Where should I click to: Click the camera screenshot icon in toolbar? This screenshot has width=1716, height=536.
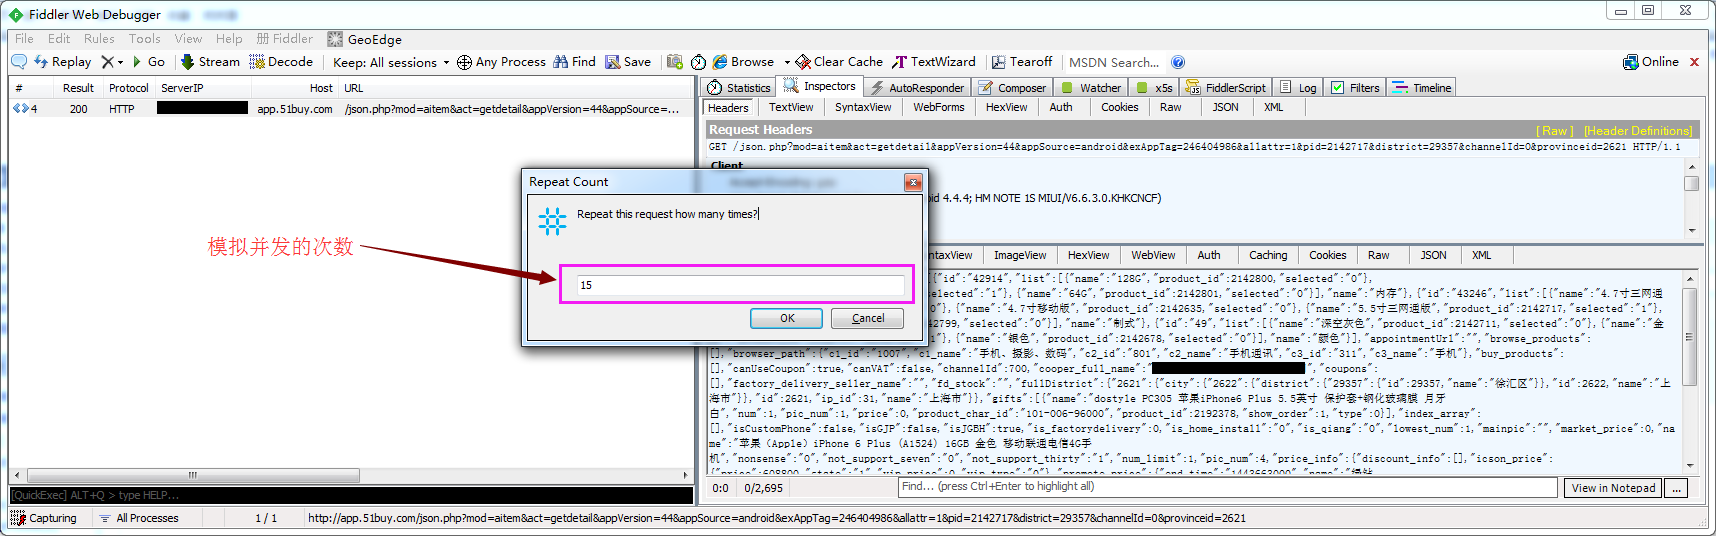coord(675,62)
